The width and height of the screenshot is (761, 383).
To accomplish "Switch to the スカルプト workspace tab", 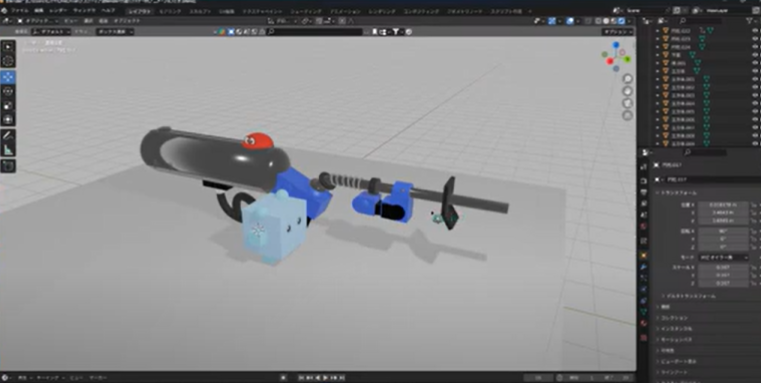I will [x=200, y=11].
